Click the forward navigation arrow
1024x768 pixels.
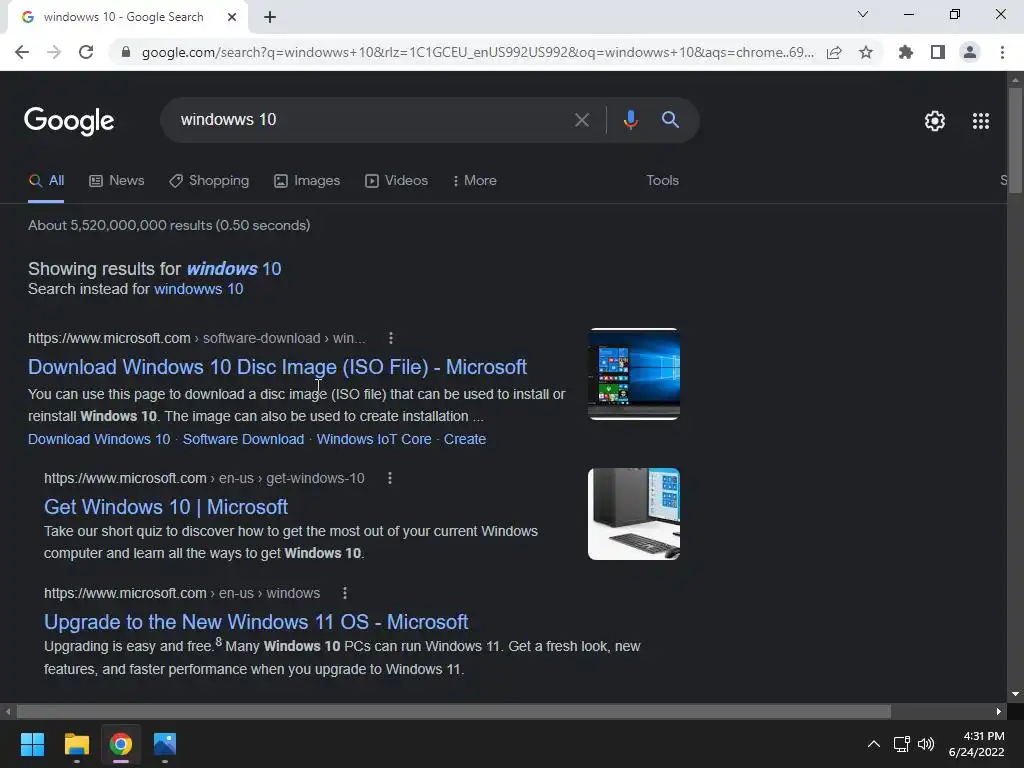pos(54,52)
